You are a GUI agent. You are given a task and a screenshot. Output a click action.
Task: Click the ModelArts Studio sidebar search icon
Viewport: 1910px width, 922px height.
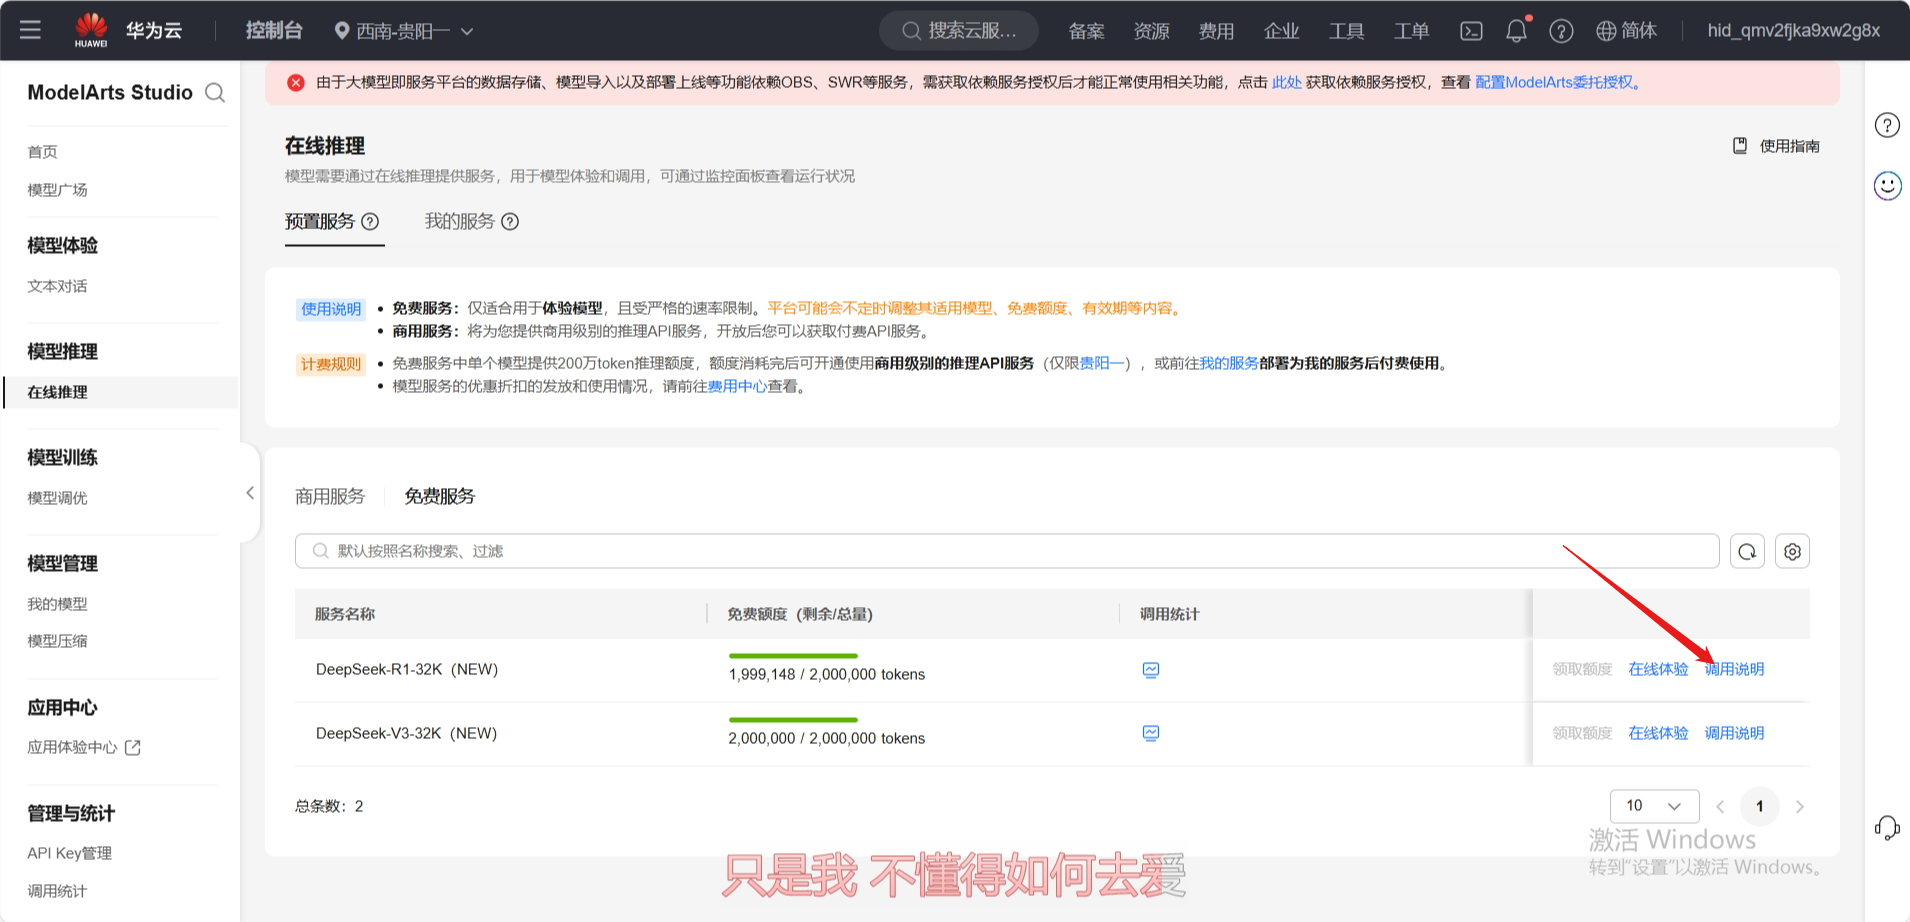pyautogui.click(x=215, y=93)
